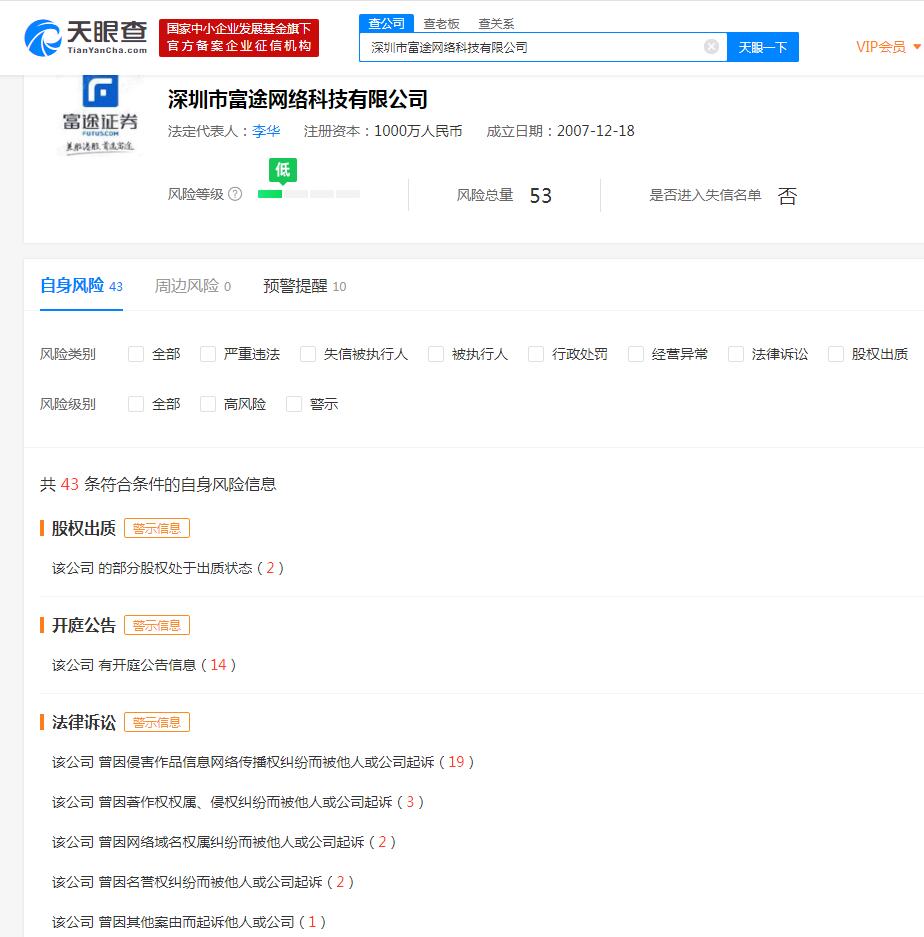Clear the search box with the X icon
924x937 pixels.
(711, 47)
